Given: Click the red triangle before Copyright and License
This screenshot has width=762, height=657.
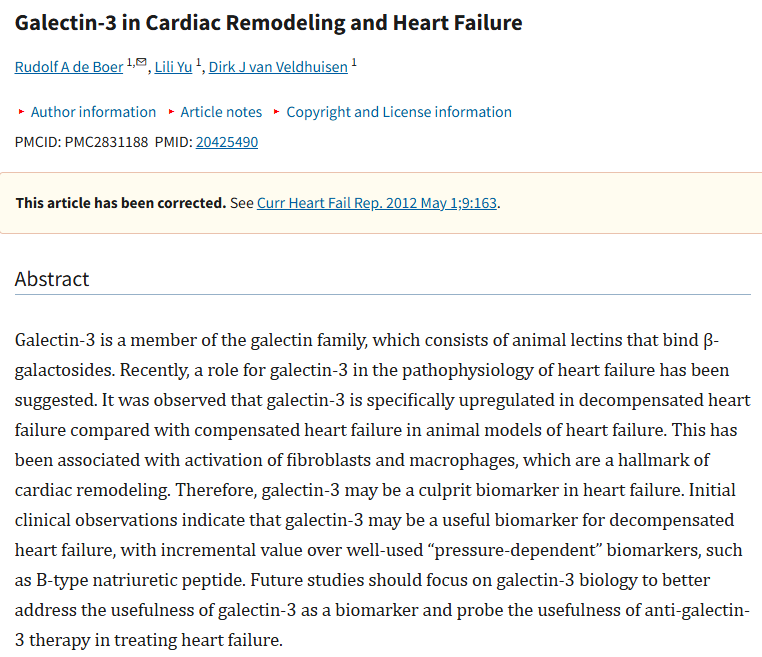Looking at the screenshot, I should tap(277, 112).
